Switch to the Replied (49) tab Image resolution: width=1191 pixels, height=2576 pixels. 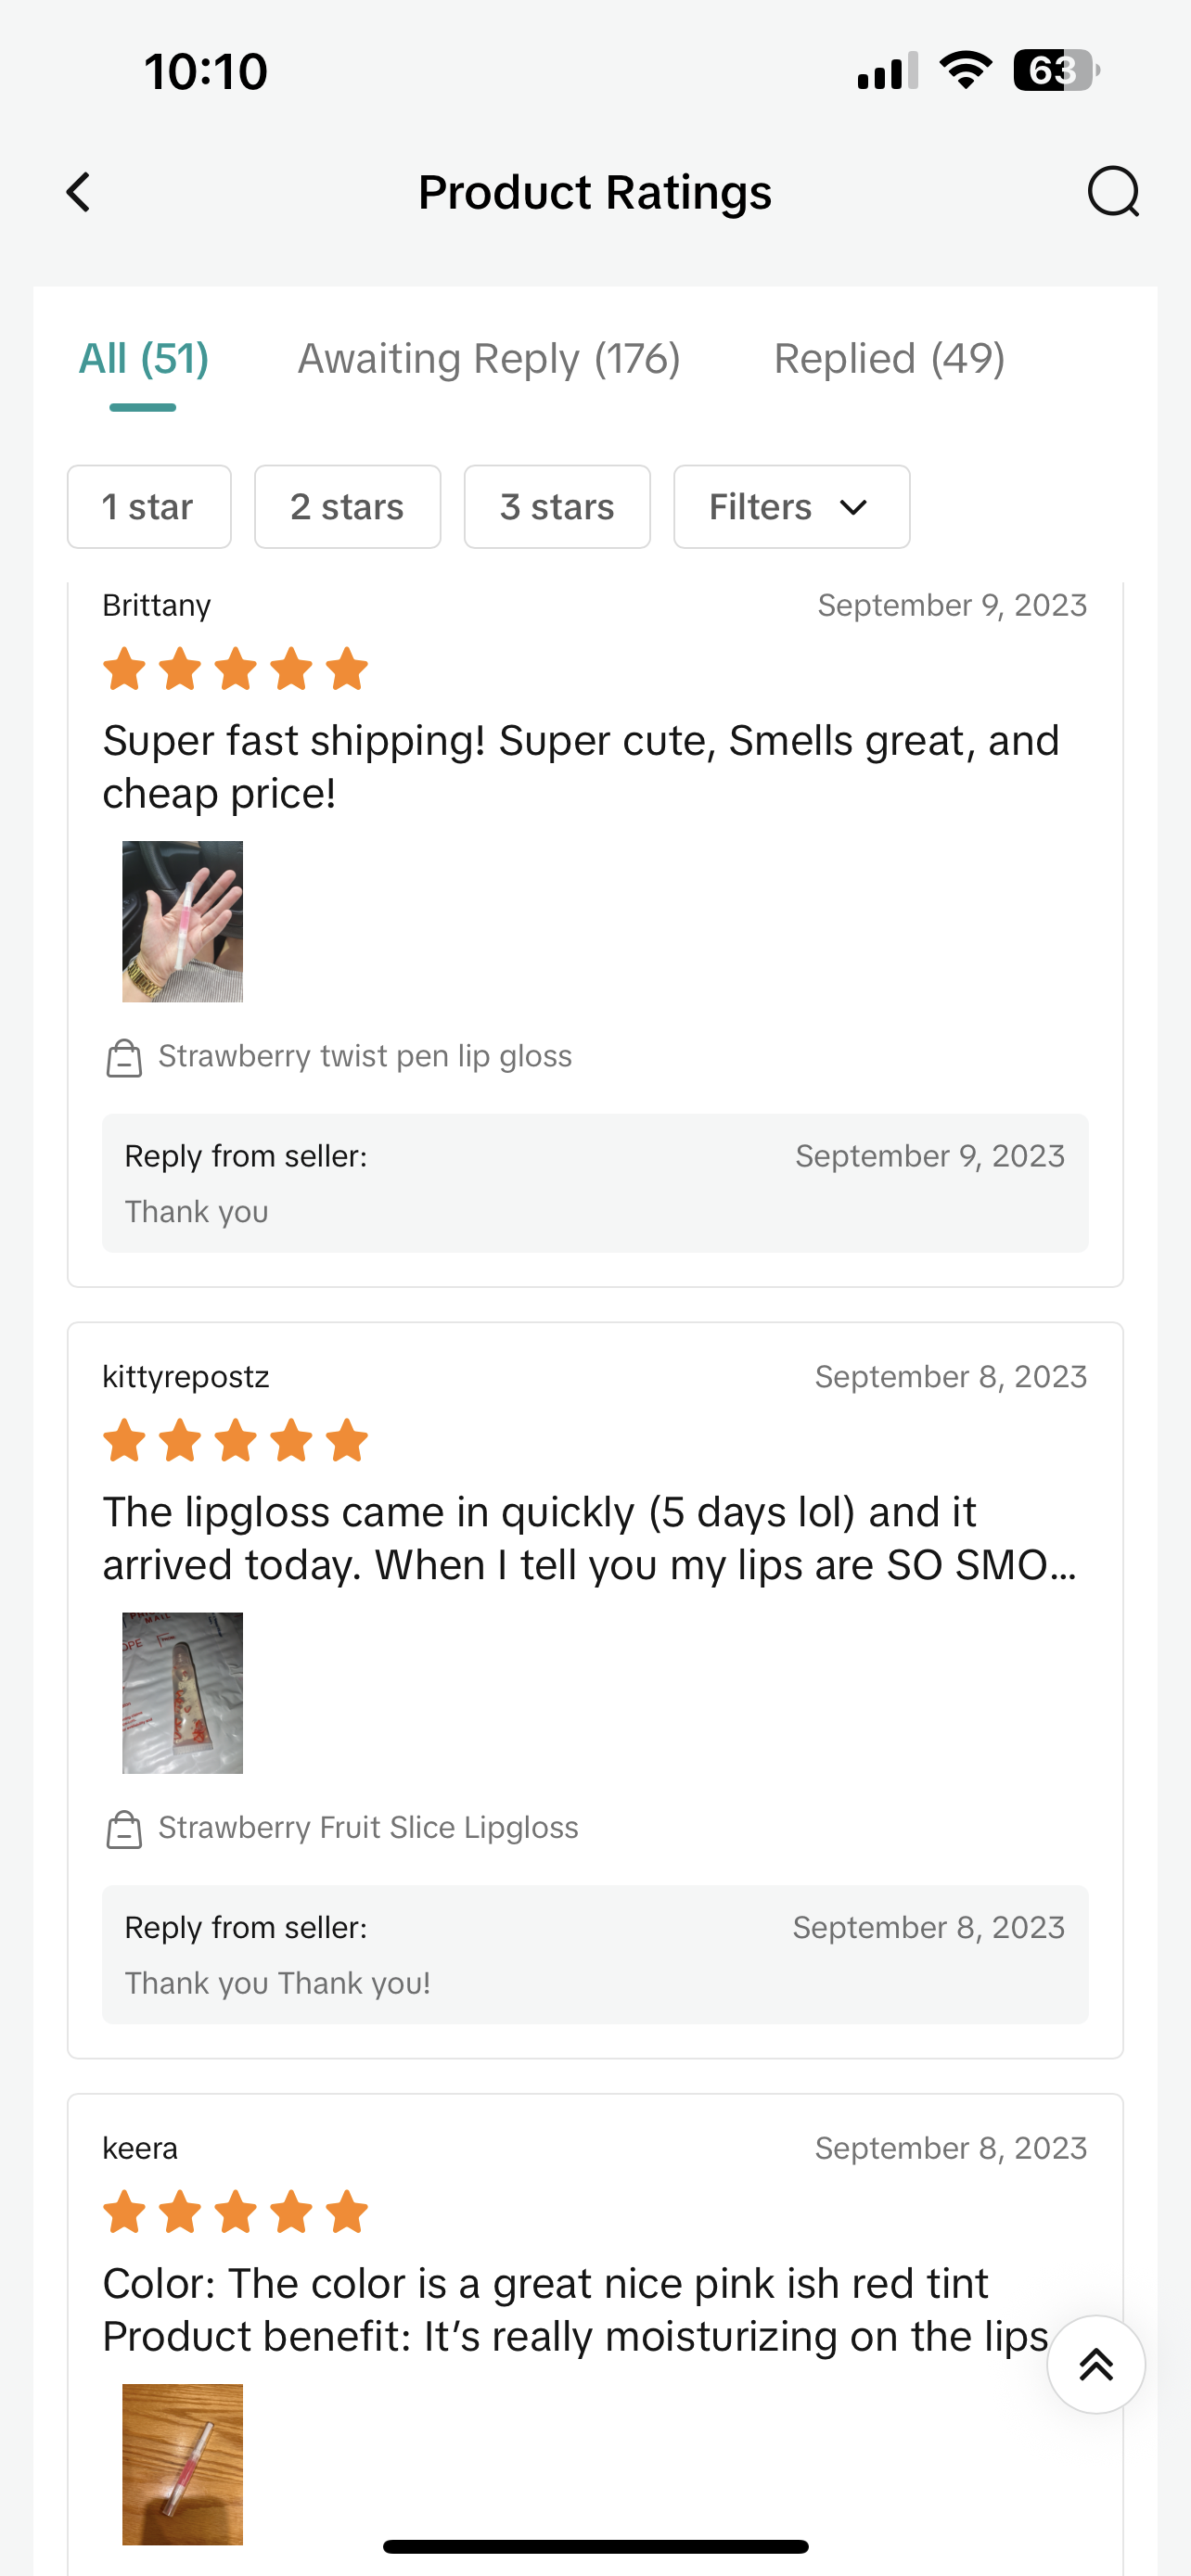(x=889, y=359)
